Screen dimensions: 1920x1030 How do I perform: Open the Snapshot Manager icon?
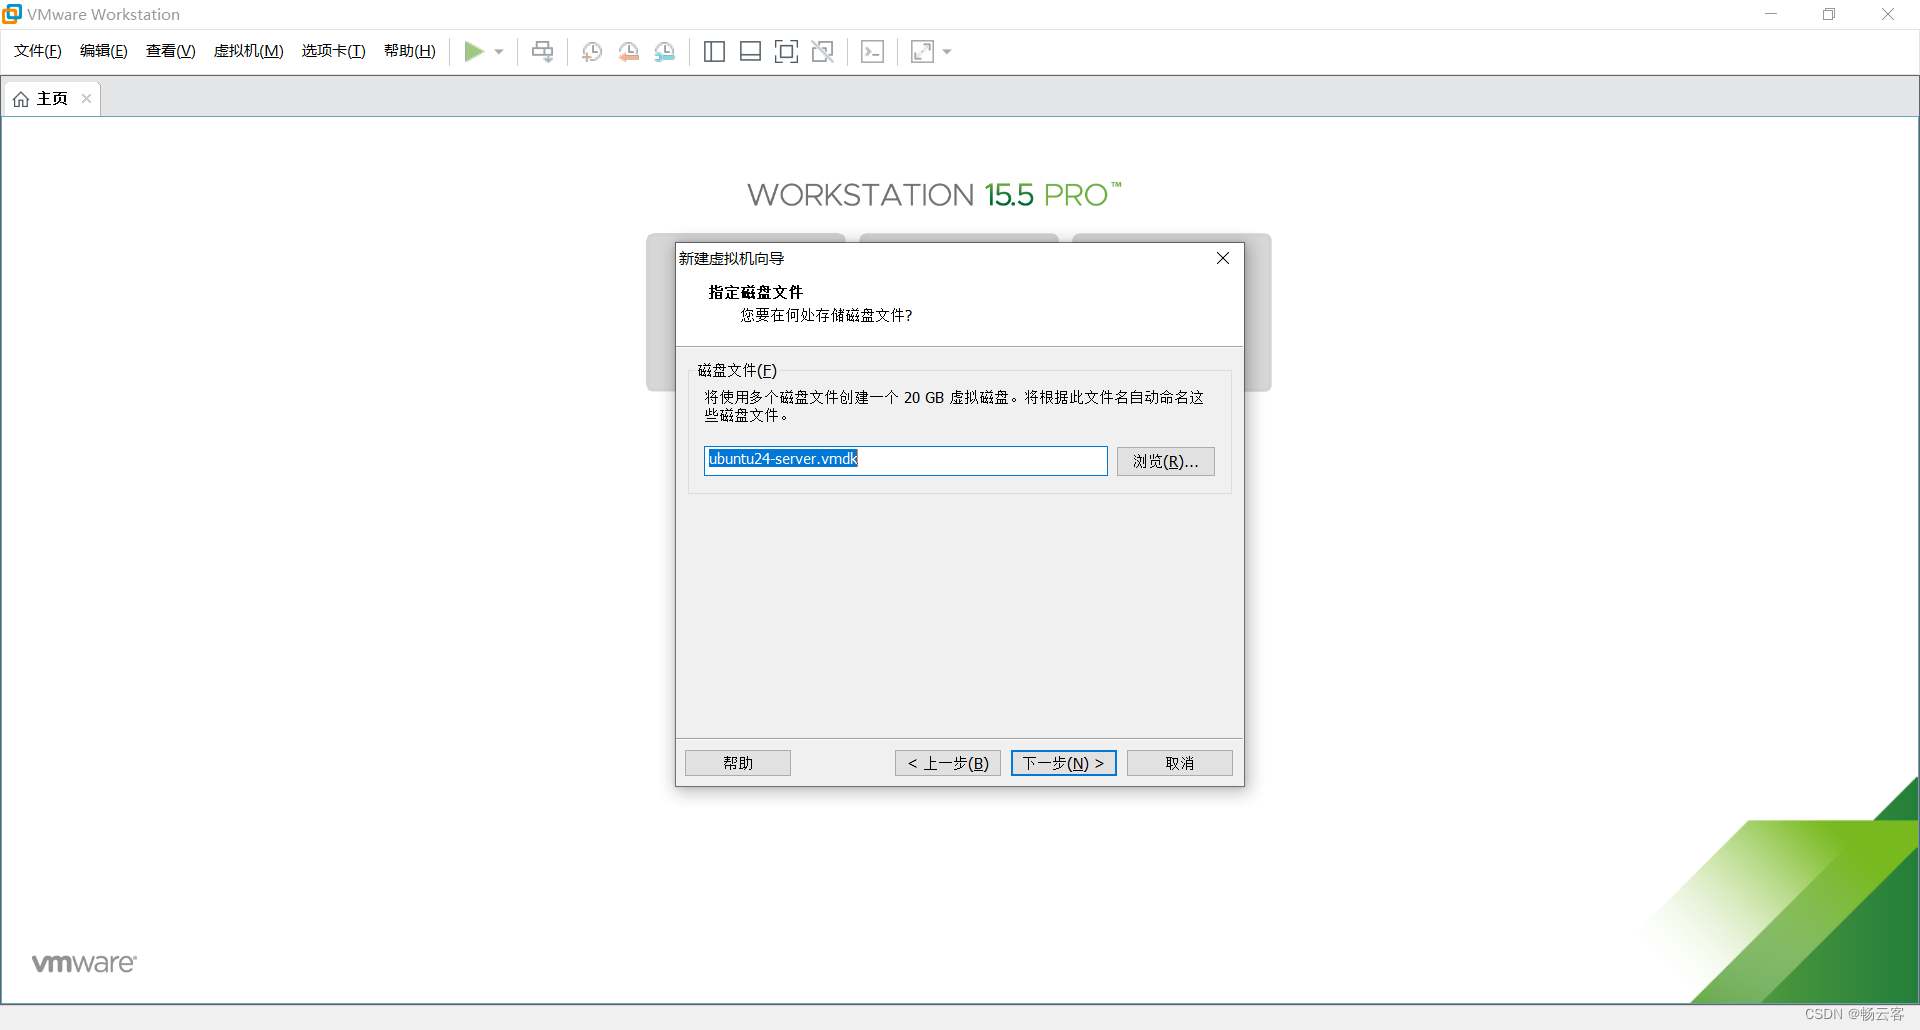665,52
